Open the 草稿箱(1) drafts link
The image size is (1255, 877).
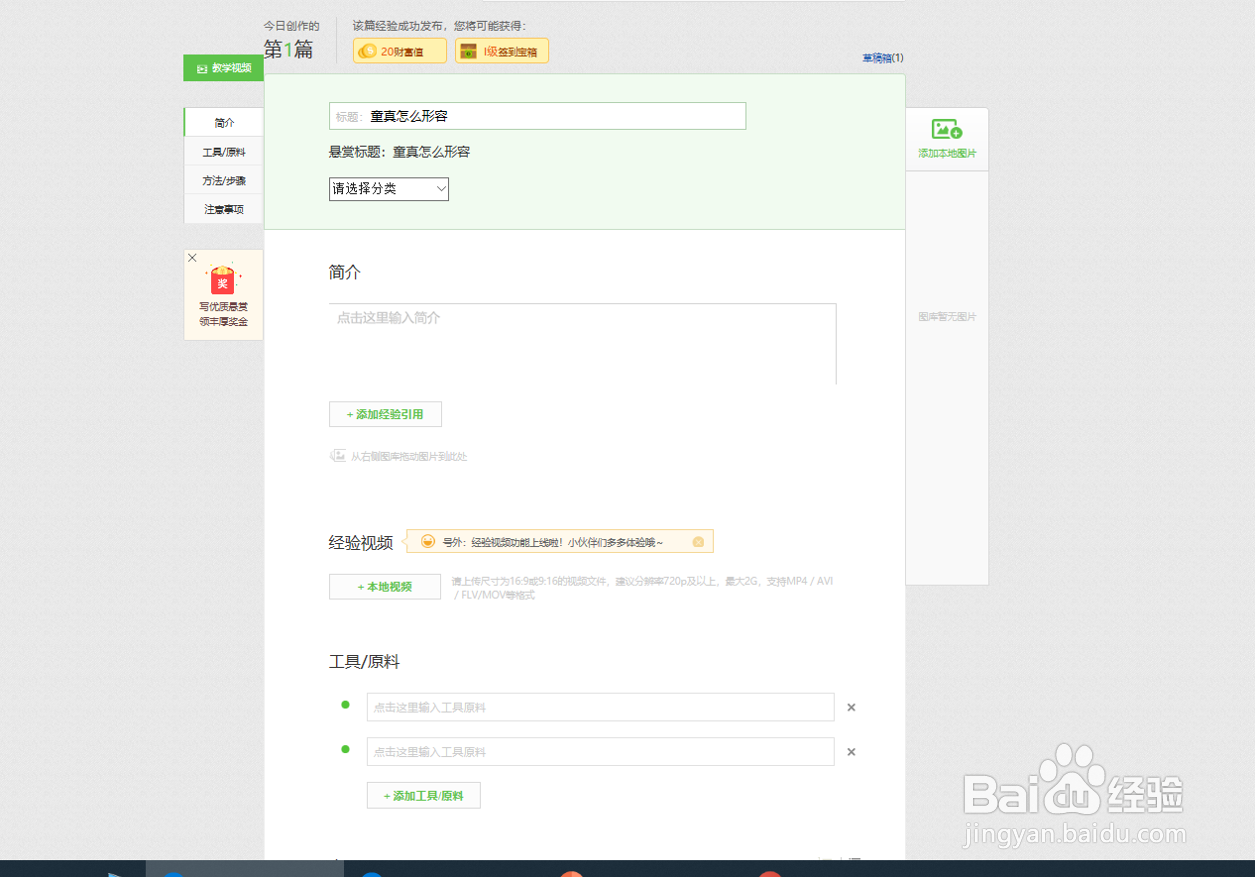click(885, 58)
